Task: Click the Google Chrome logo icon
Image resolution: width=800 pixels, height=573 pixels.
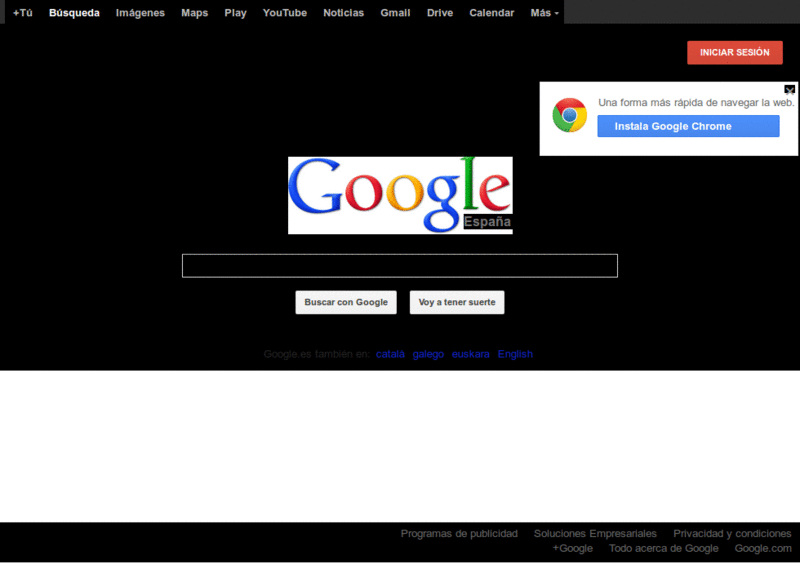Action: click(x=569, y=115)
